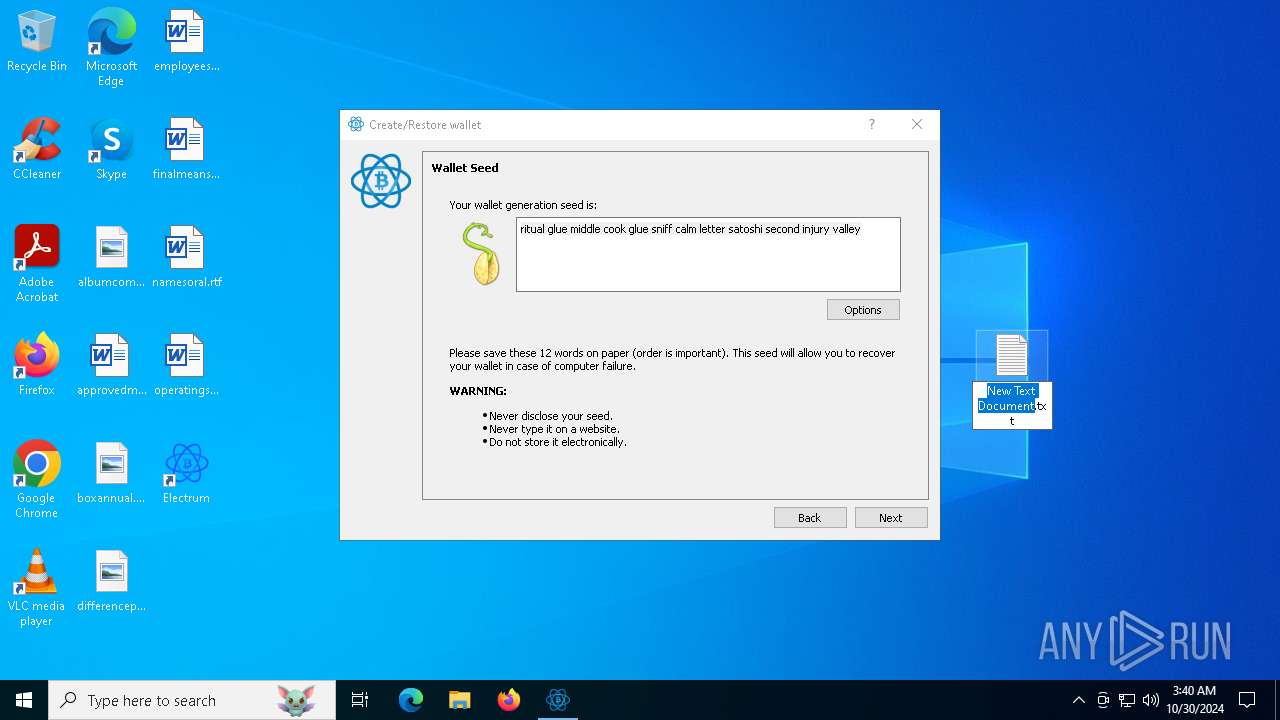The height and width of the screenshot is (720, 1280).
Task: Select the operatings Word document icon
Action: (x=186, y=366)
